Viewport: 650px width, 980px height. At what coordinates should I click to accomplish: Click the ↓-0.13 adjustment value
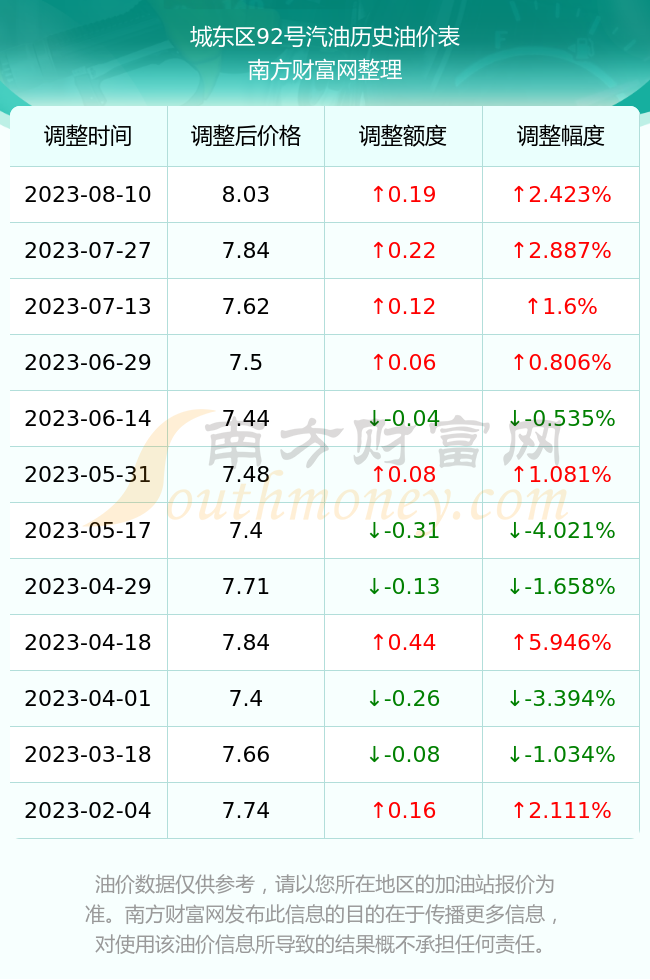[x=403, y=586]
